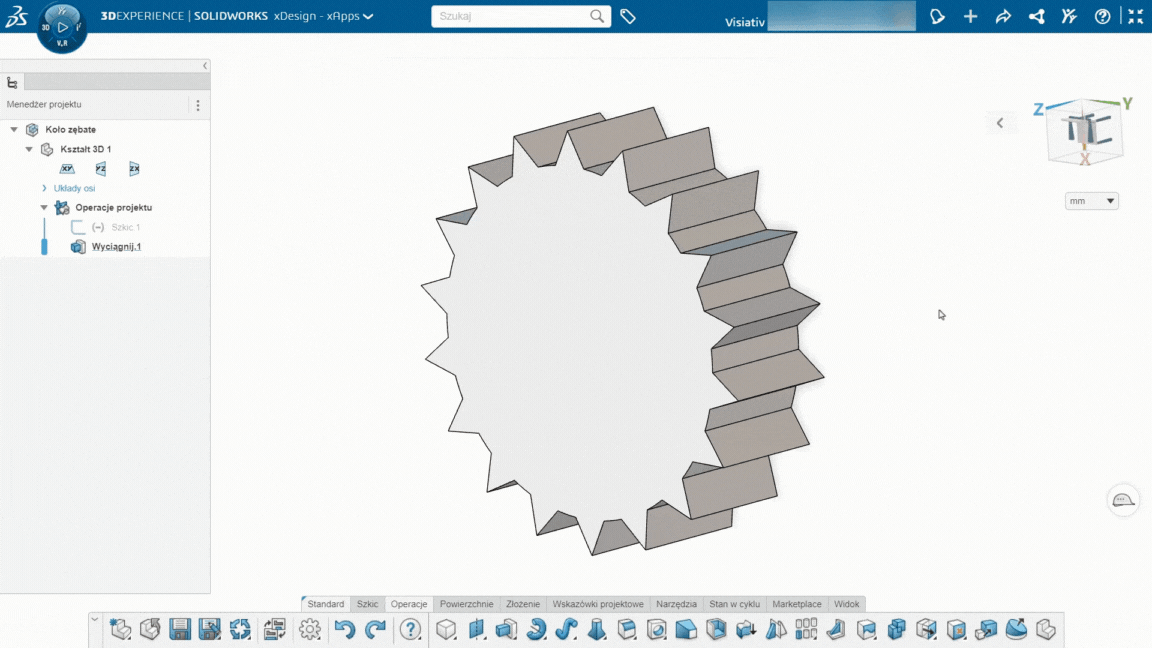
Task: Select the Fillet feature icon
Action: (x=626, y=629)
